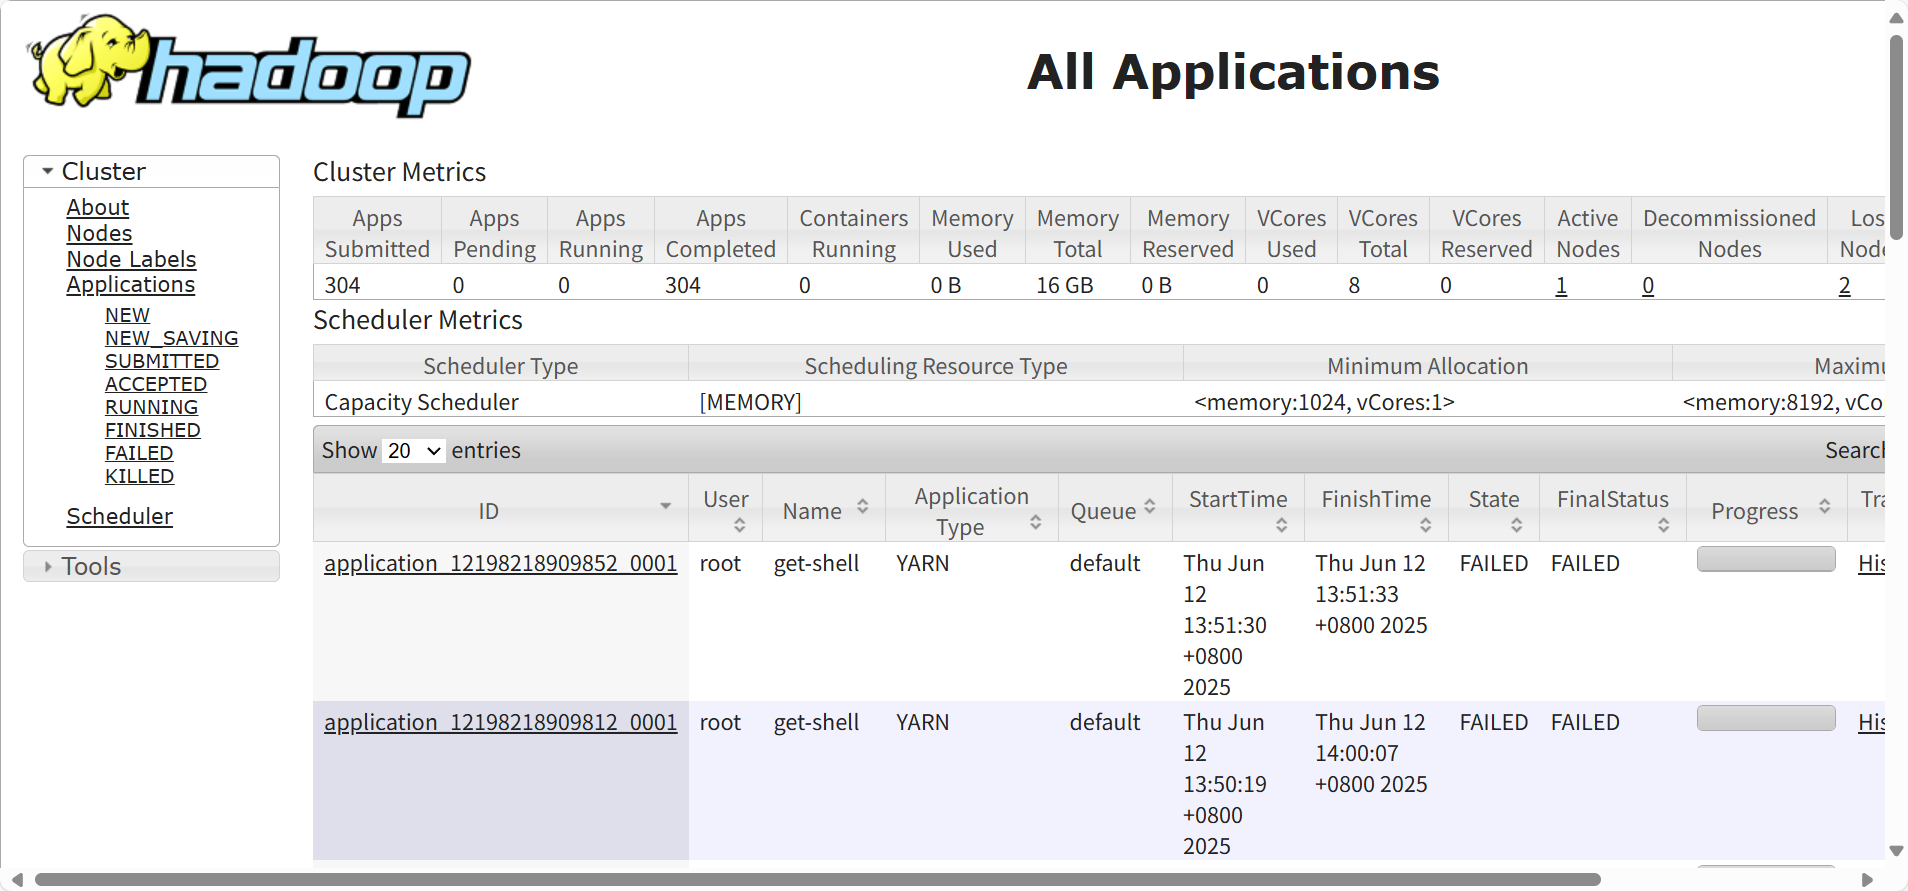Viewport: 1908px width, 891px height.
Task: Sort table by FinishTime column
Action: pyautogui.click(x=1376, y=510)
